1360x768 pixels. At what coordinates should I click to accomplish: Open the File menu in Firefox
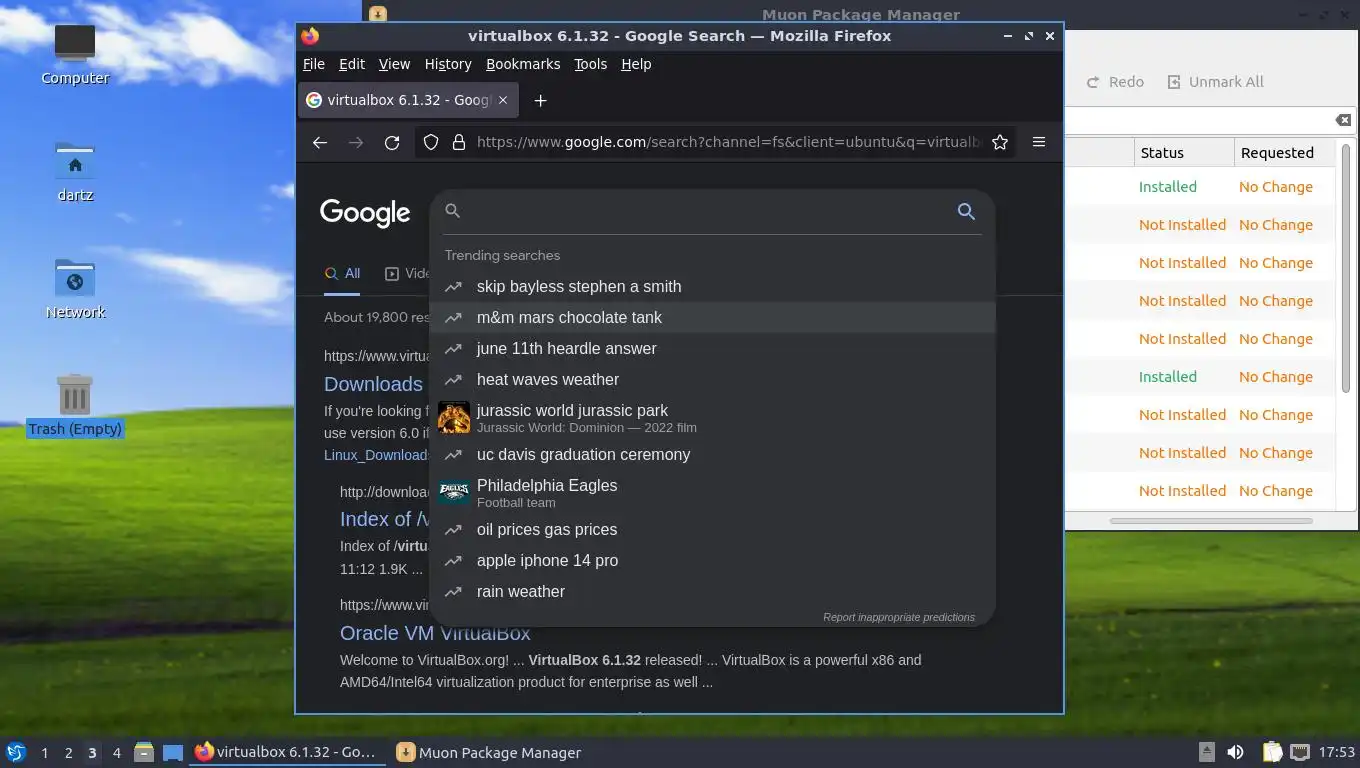tap(314, 64)
